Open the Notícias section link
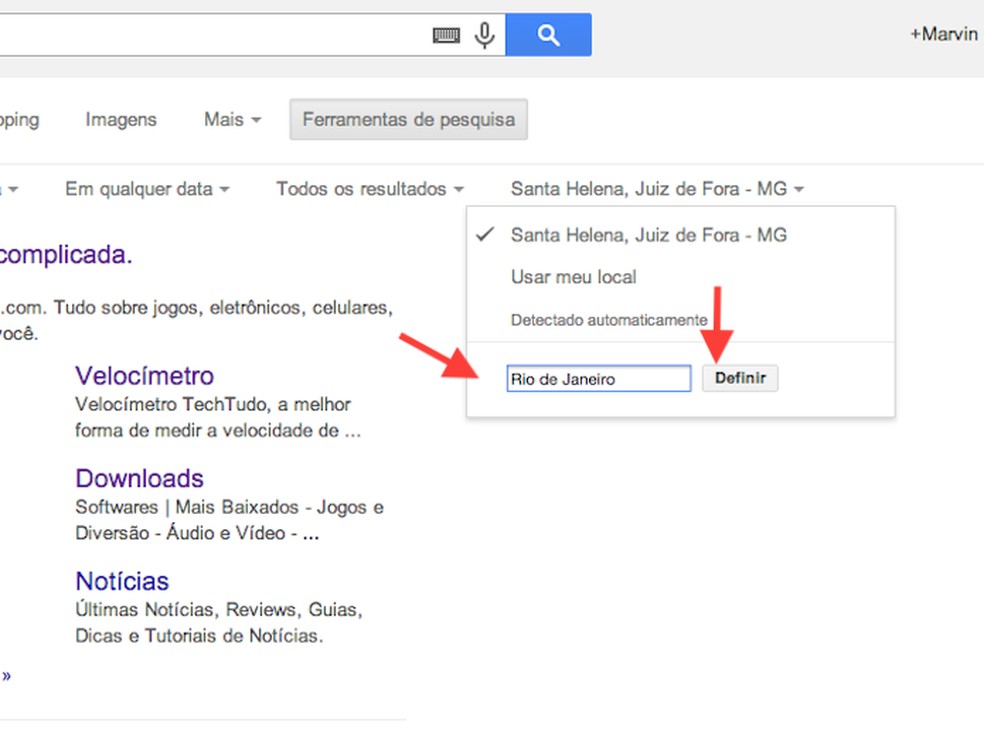The width and height of the screenshot is (984, 729). tap(122, 581)
